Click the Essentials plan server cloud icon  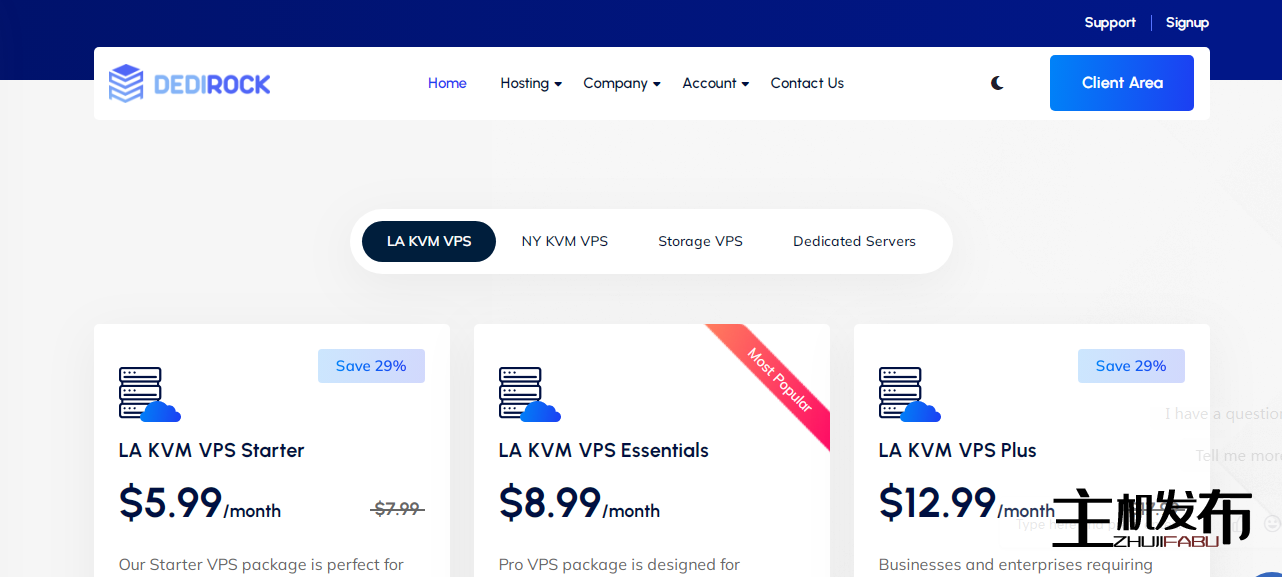(x=529, y=394)
